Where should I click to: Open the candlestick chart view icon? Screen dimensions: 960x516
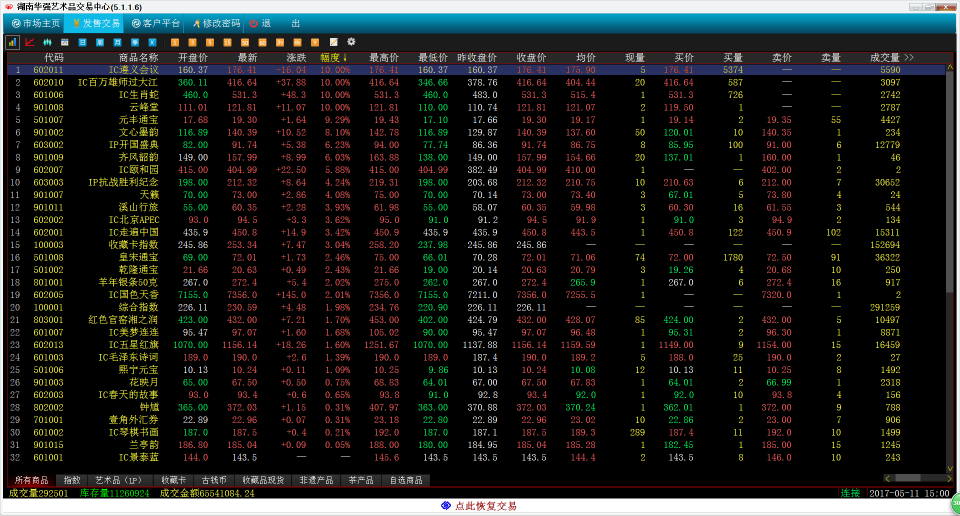(47, 42)
